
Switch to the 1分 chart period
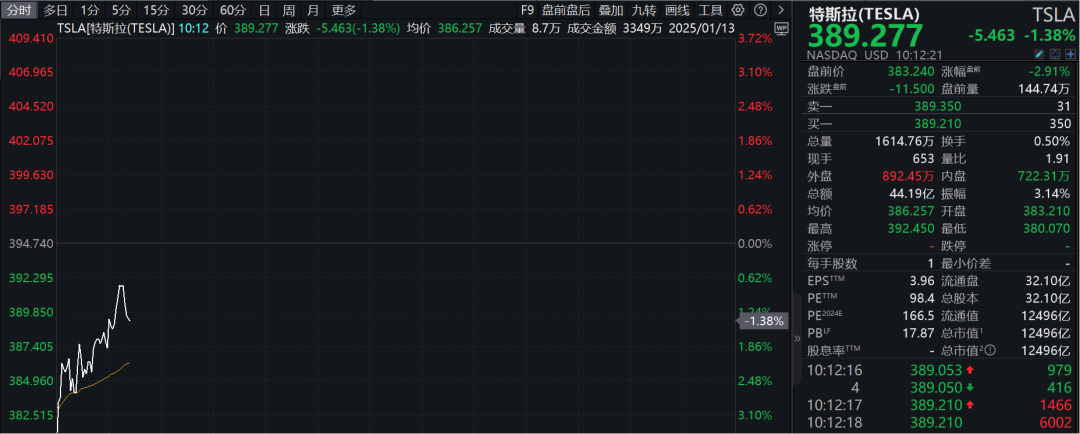[90, 10]
